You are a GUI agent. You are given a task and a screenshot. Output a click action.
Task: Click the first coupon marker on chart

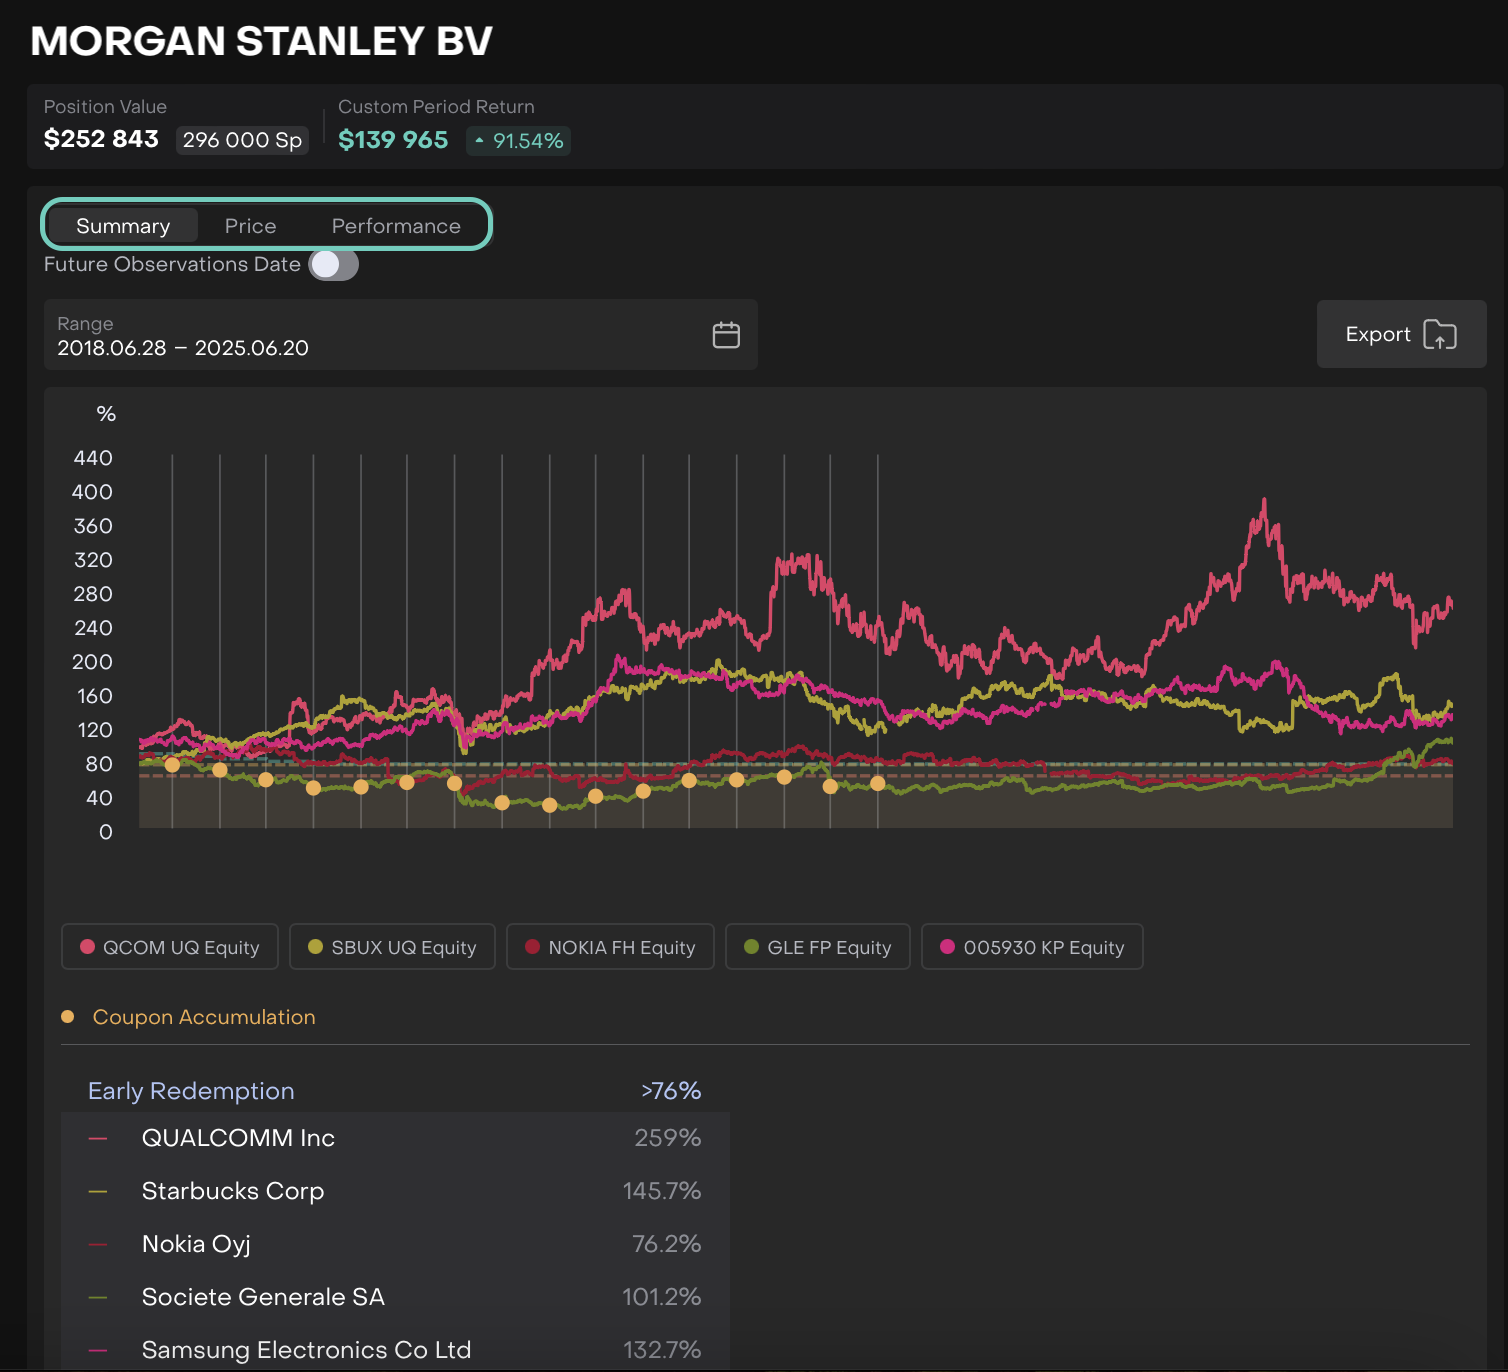pyautogui.click(x=172, y=765)
